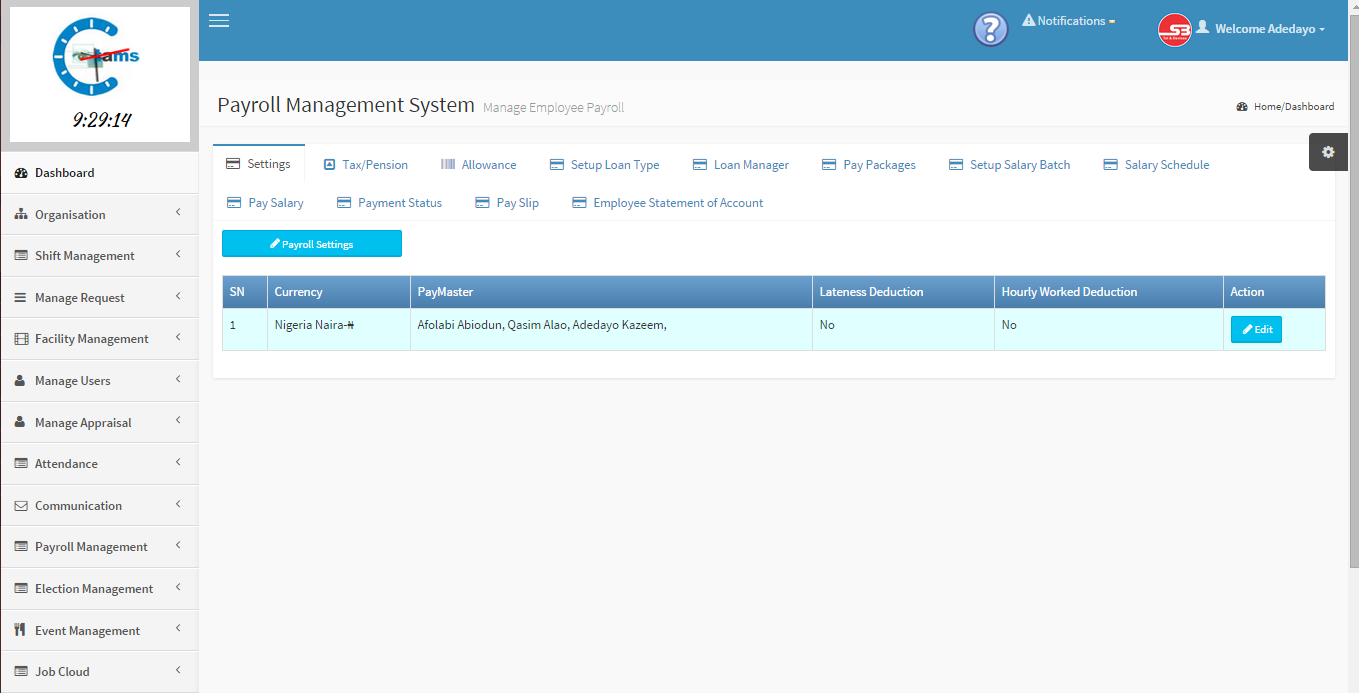Image resolution: width=1359 pixels, height=693 pixels.
Task: Click the Dashboard icon in sidebar
Action: 21,173
